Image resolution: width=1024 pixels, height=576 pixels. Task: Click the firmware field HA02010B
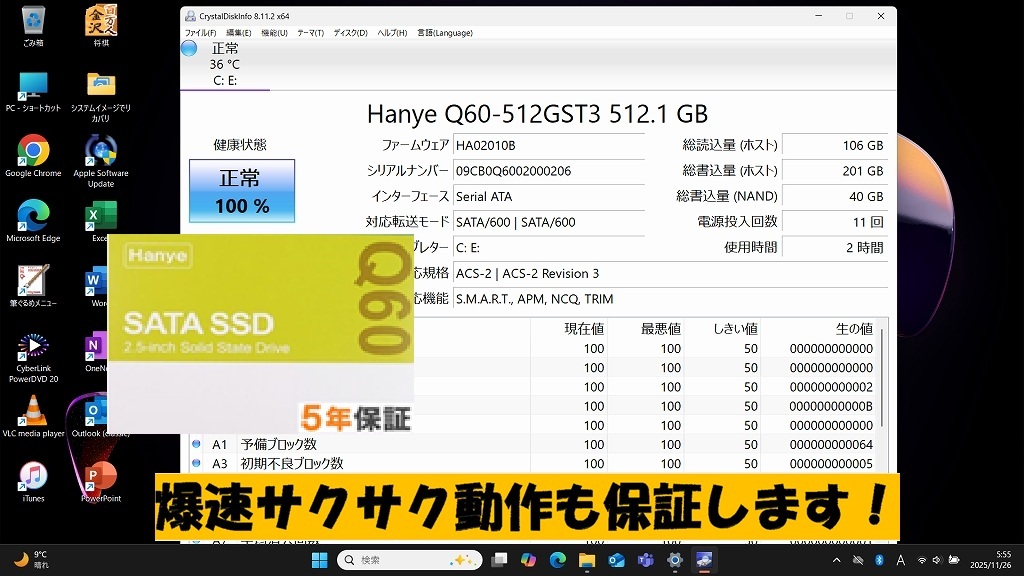[x=549, y=145]
